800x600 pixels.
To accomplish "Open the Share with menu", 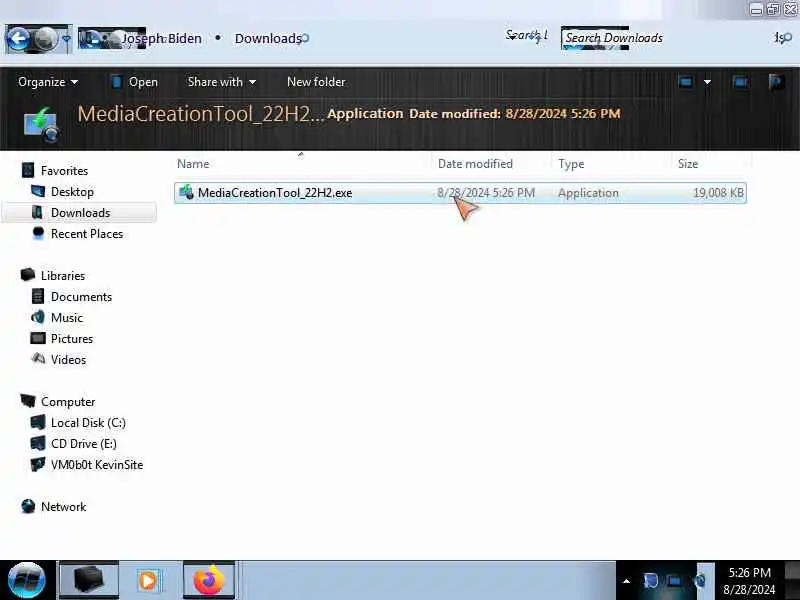I will point(222,82).
